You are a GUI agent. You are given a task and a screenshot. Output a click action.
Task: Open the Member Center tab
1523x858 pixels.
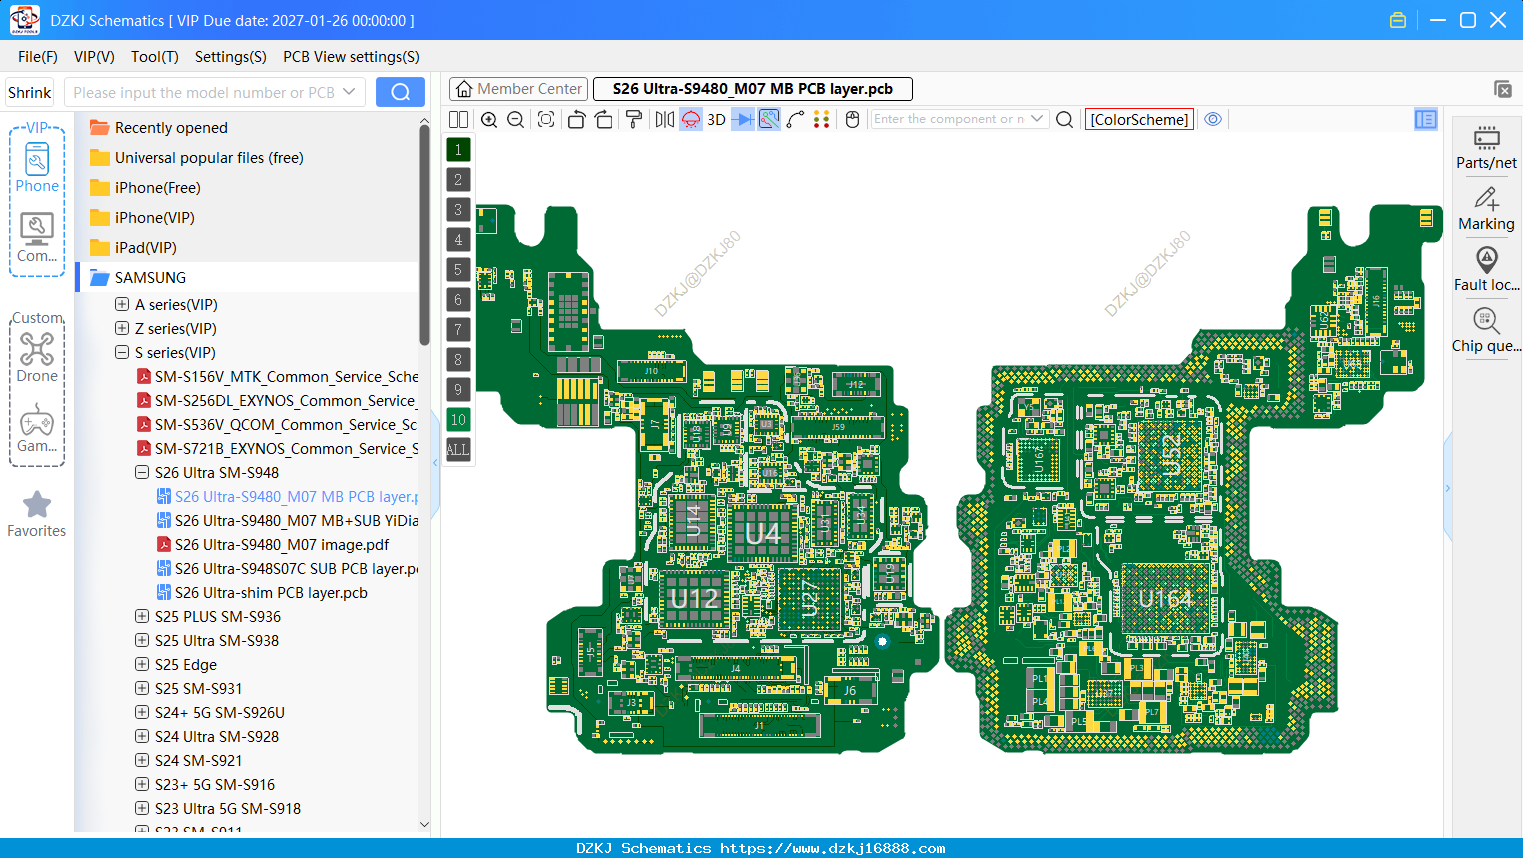click(x=518, y=89)
